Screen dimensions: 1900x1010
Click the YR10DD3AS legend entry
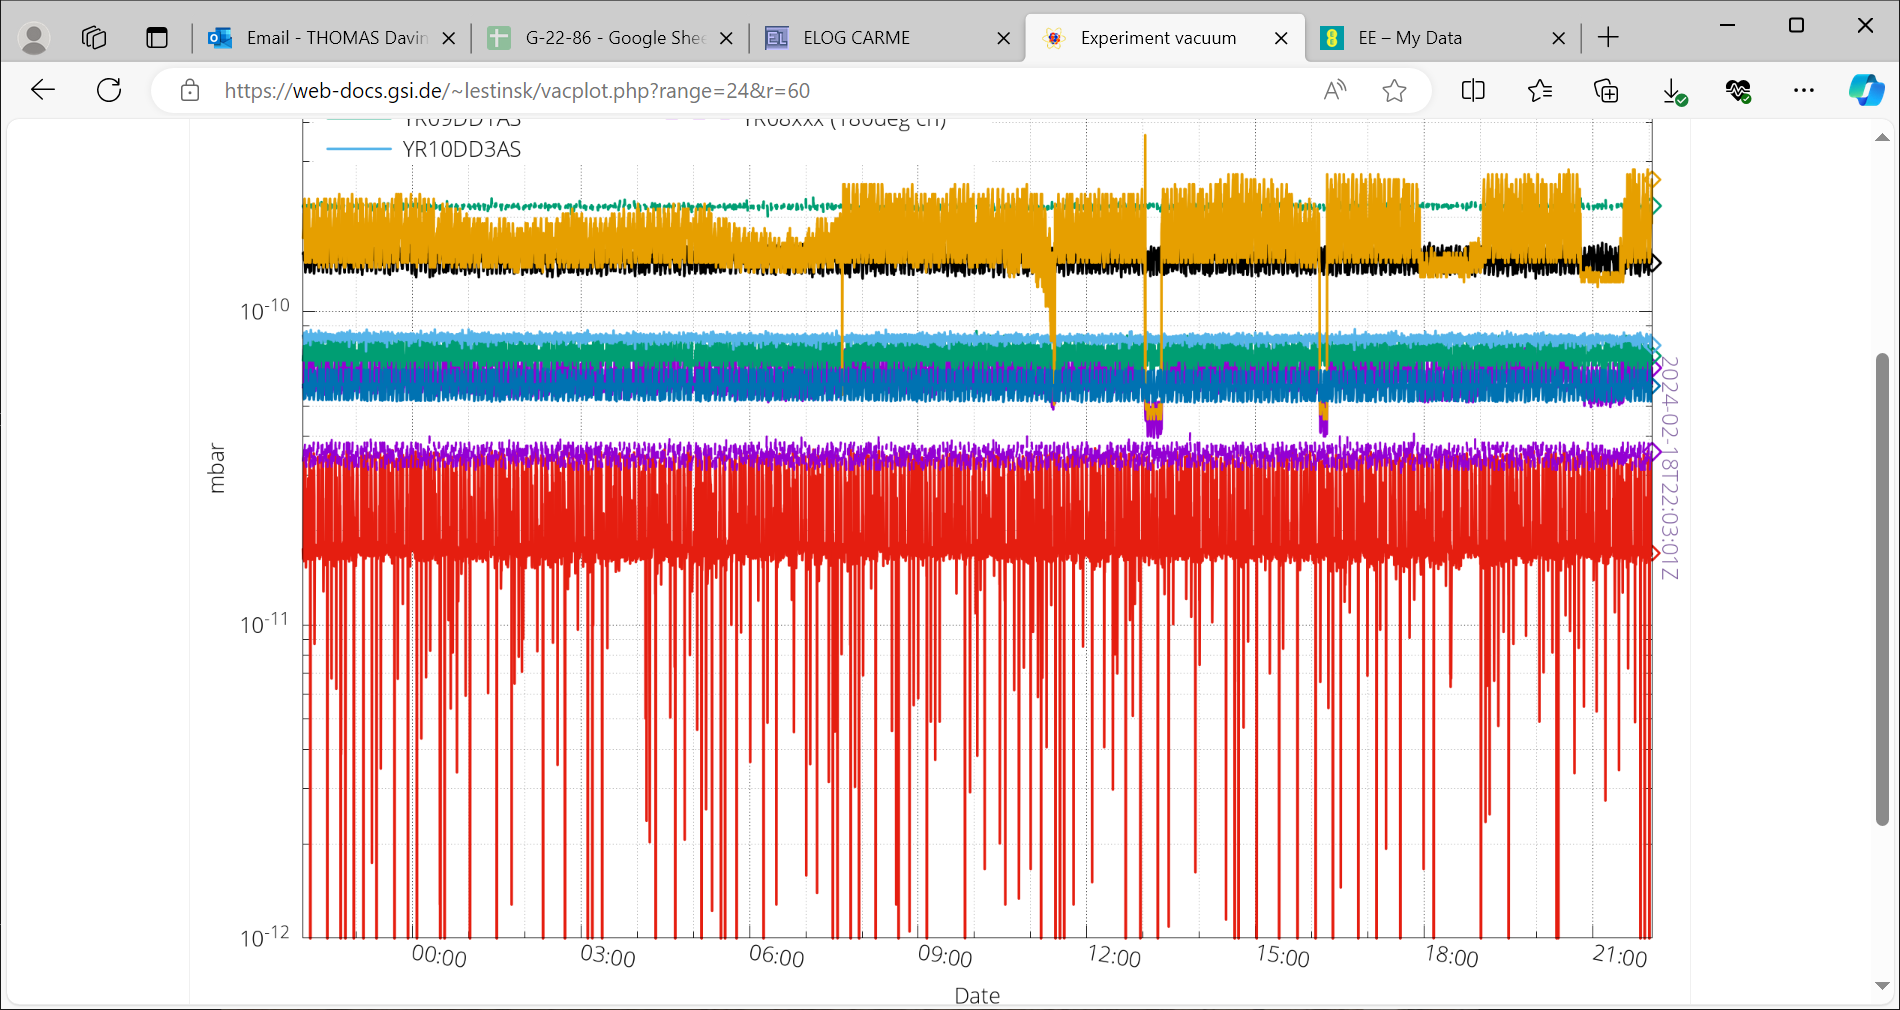point(425,149)
